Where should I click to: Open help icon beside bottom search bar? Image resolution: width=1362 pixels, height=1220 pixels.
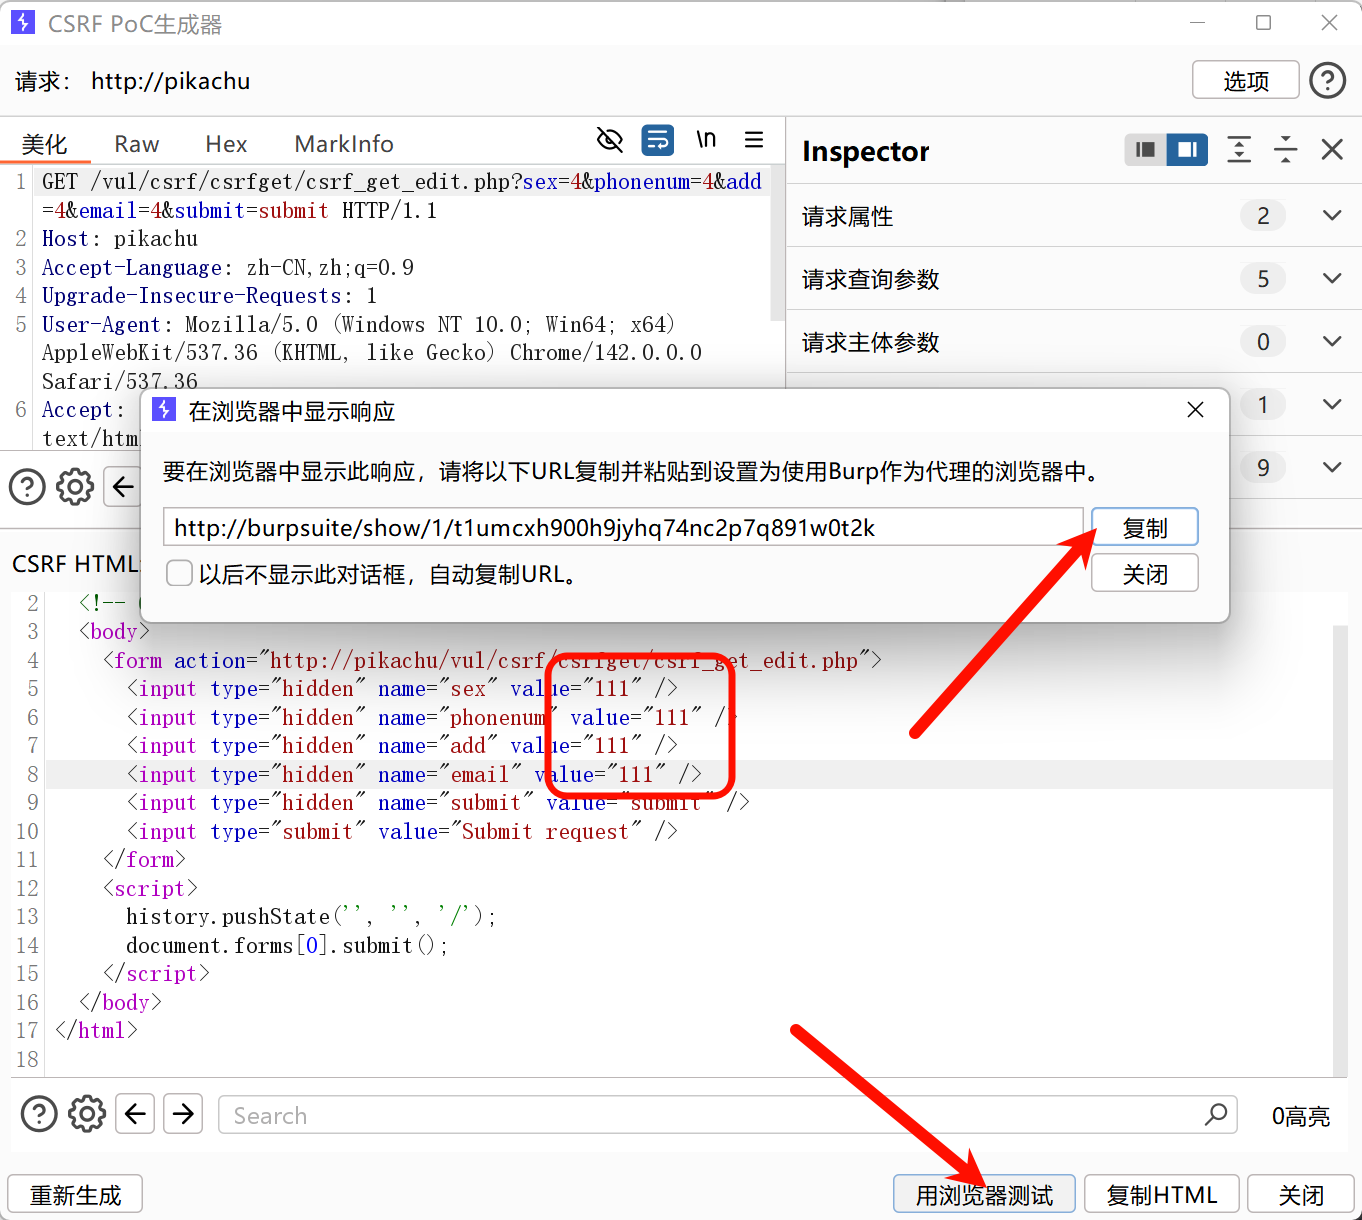click(39, 1114)
